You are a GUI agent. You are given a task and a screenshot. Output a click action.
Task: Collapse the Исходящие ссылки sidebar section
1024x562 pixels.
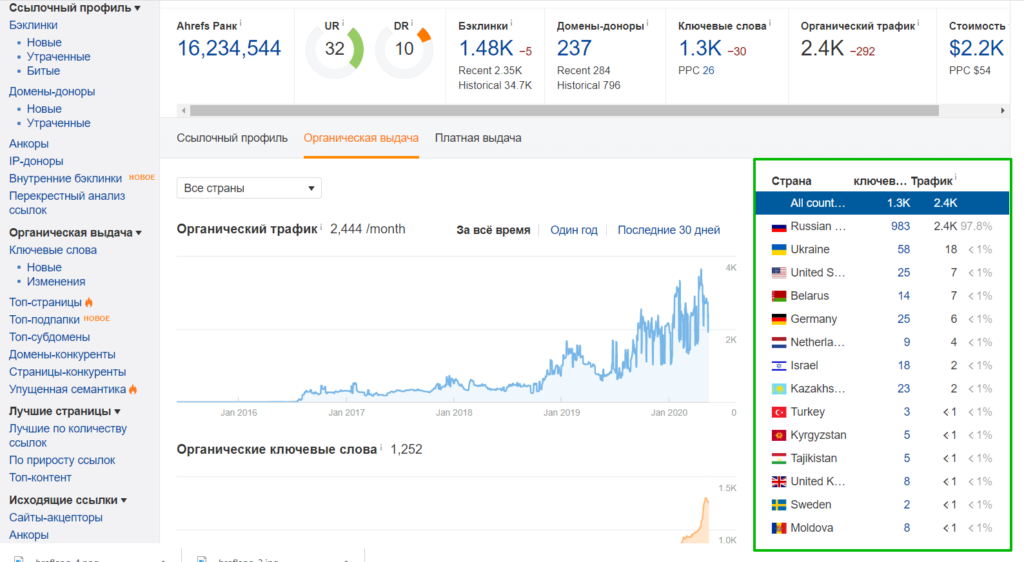click(x=67, y=500)
